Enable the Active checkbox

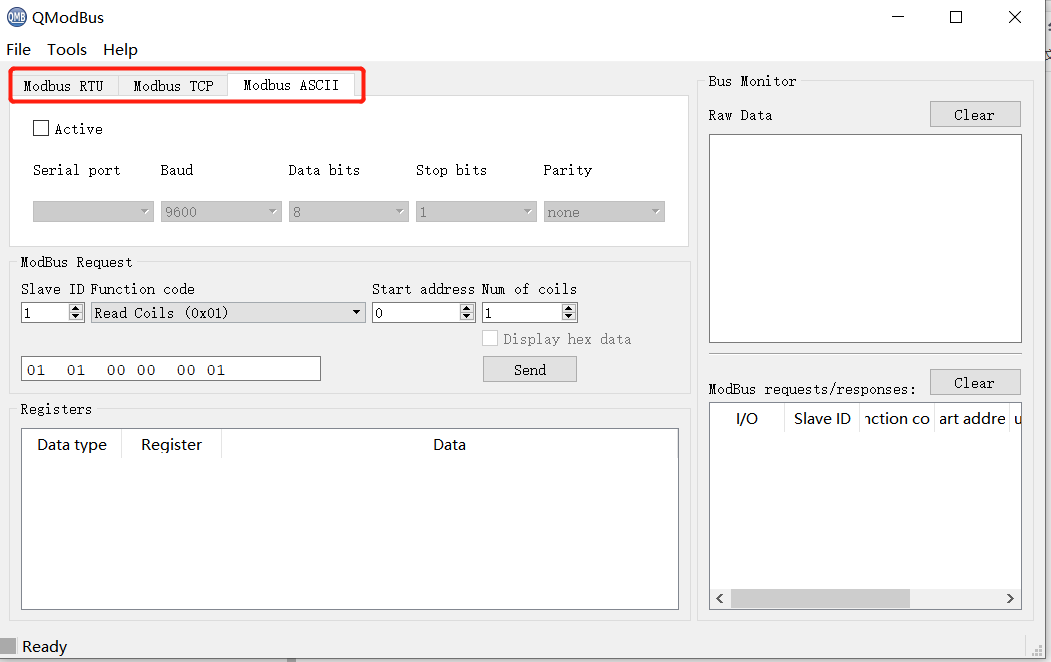click(41, 128)
